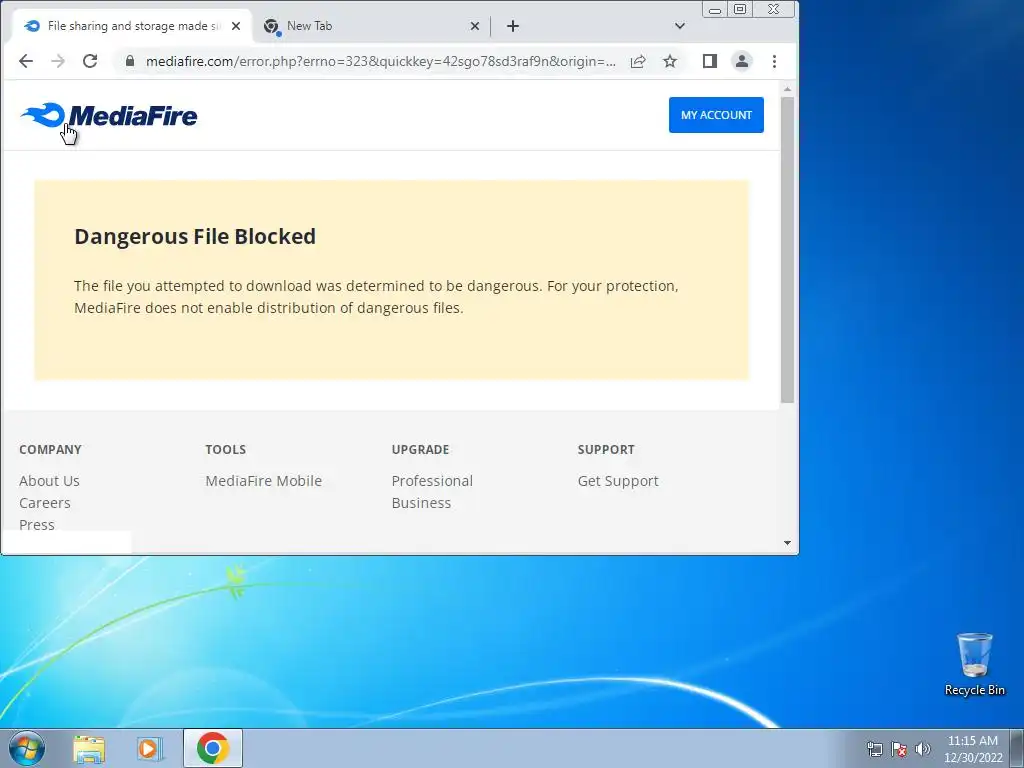Click the volume speaker icon in the tray
Screen dimensions: 1024x768
pyautogui.click(x=923, y=749)
